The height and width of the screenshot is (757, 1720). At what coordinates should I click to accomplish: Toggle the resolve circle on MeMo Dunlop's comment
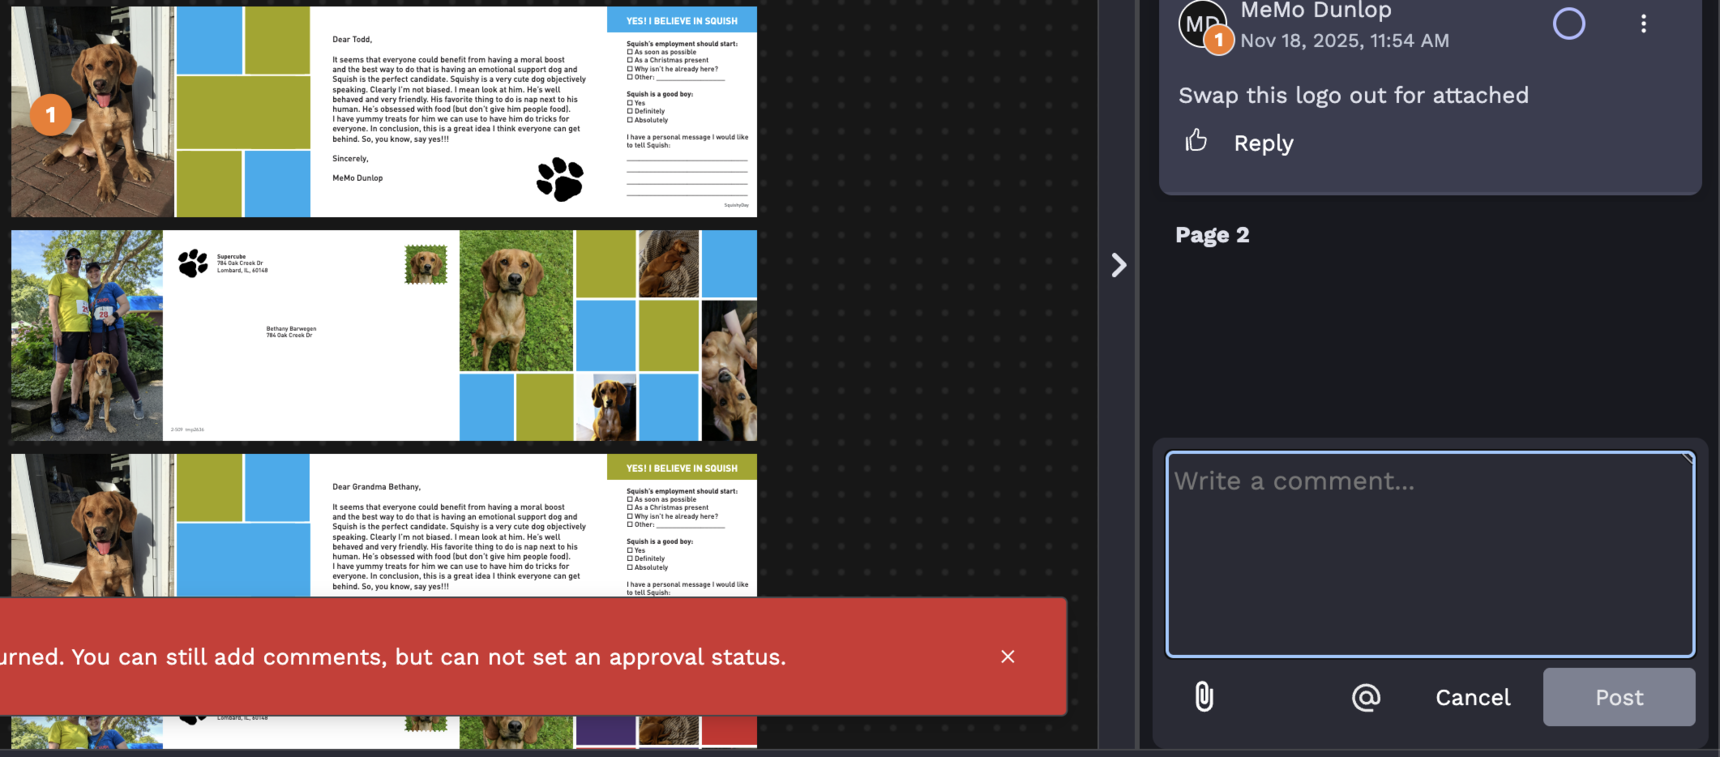click(1568, 23)
